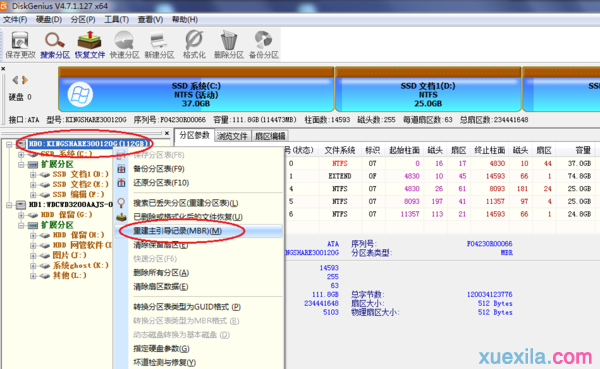Launch the 恢复文件 file recovery tool

(90, 45)
